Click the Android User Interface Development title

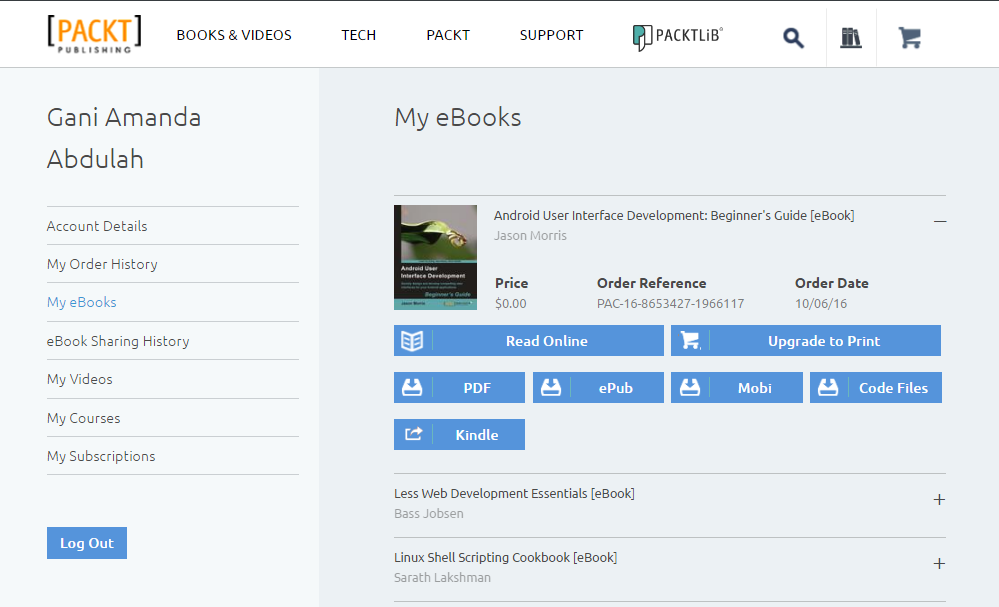coord(674,215)
